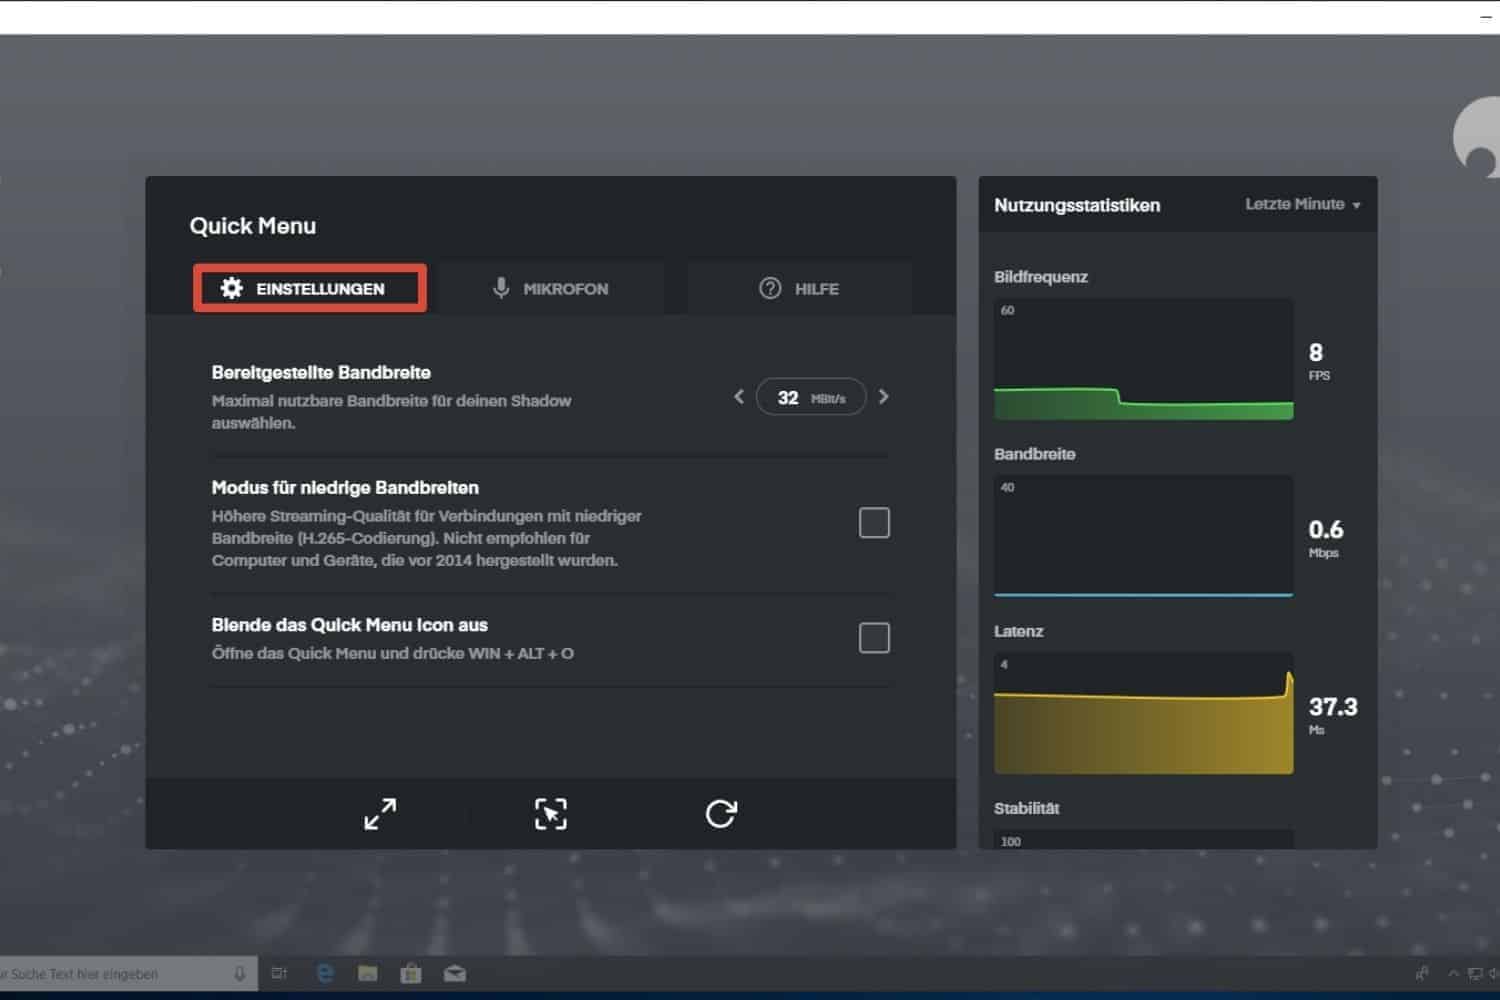1500x1000 pixels.
Task: Open the Einstellungen tab
Action: point(310,288)
